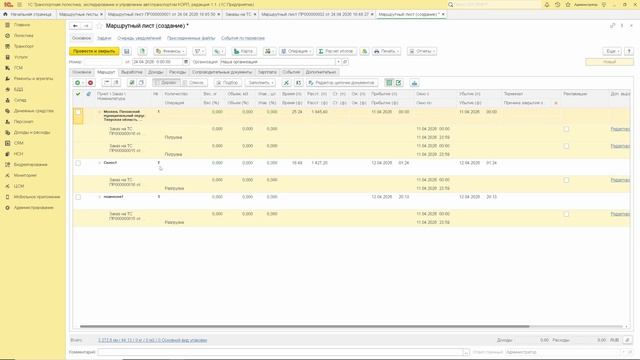Open favorites star in title bar
This screenshot has width=640, height=360.
tap(568, 4)
